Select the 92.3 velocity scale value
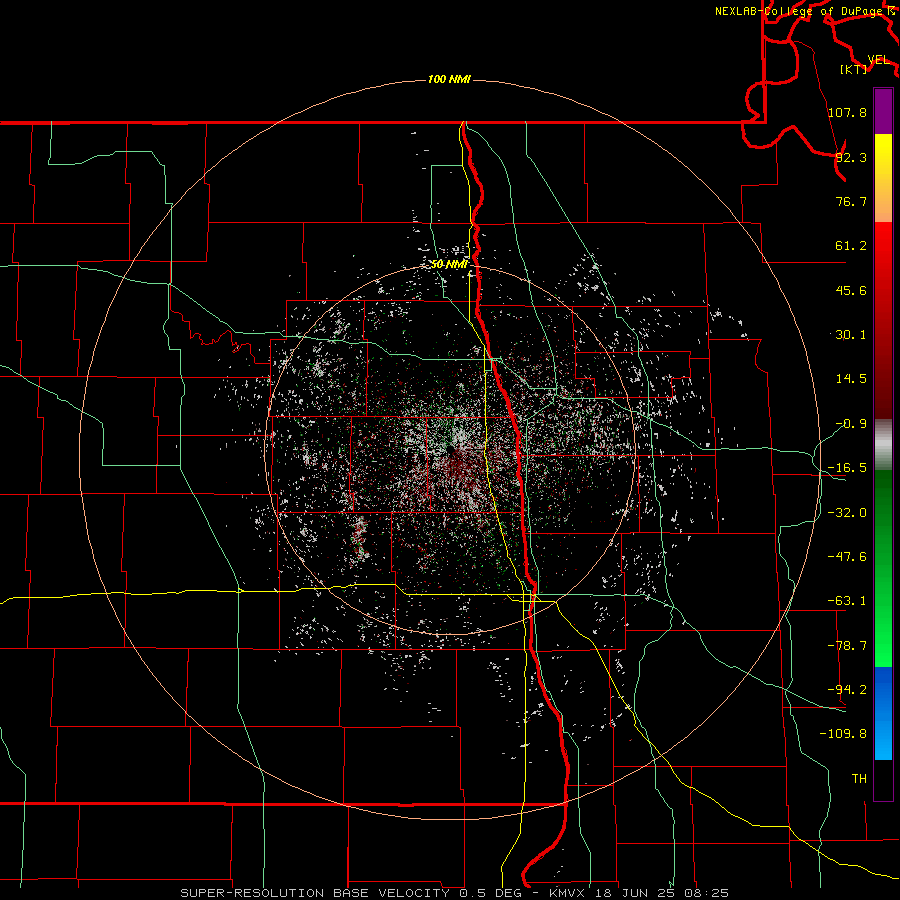 [851, 157]
